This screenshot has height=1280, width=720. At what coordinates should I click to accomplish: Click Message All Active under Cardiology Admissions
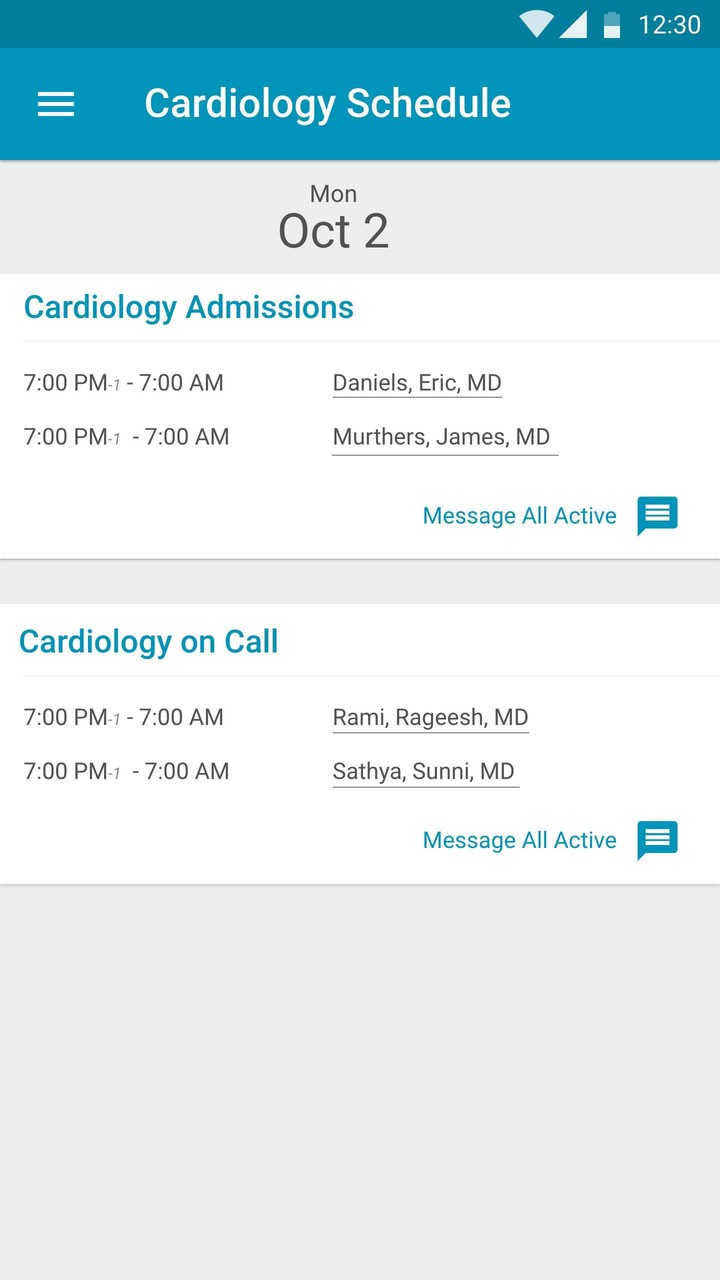tap(519, 516)
